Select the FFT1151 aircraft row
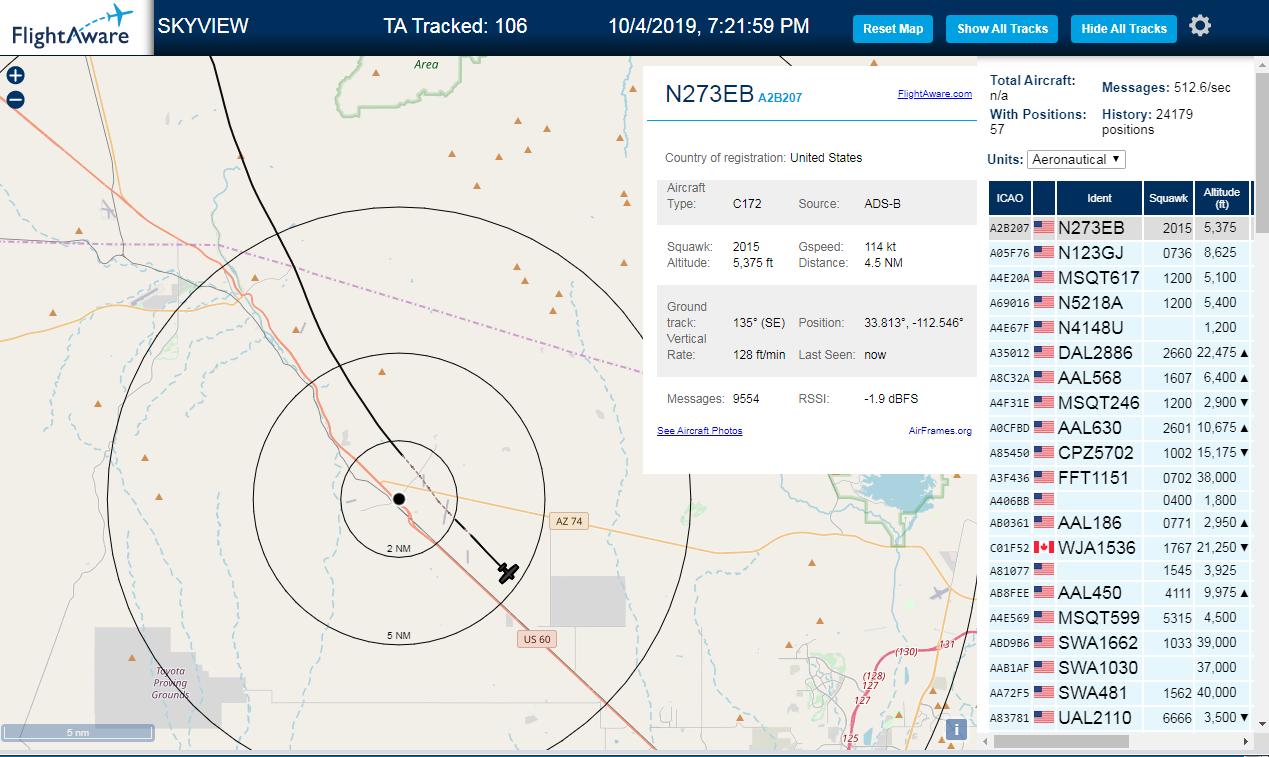This screenshot has height=757, width=1269. tap(1119, 478)
